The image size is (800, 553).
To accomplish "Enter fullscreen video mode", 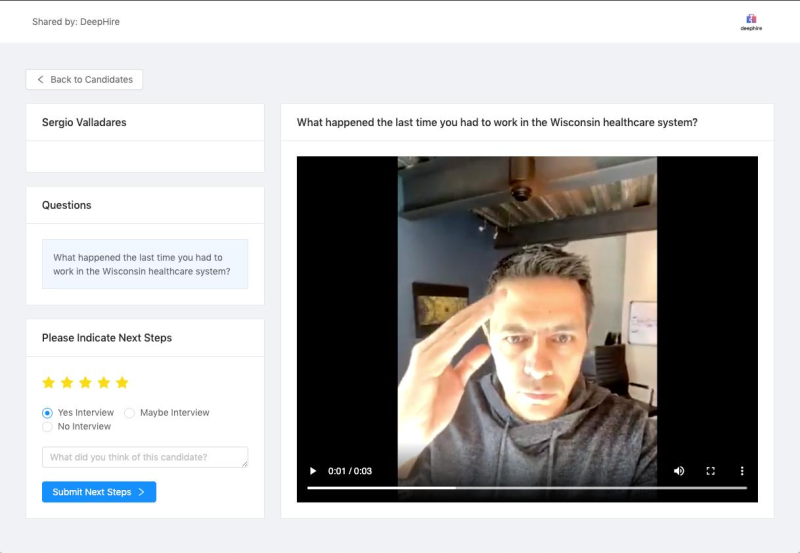I will (x=710, y=471).
